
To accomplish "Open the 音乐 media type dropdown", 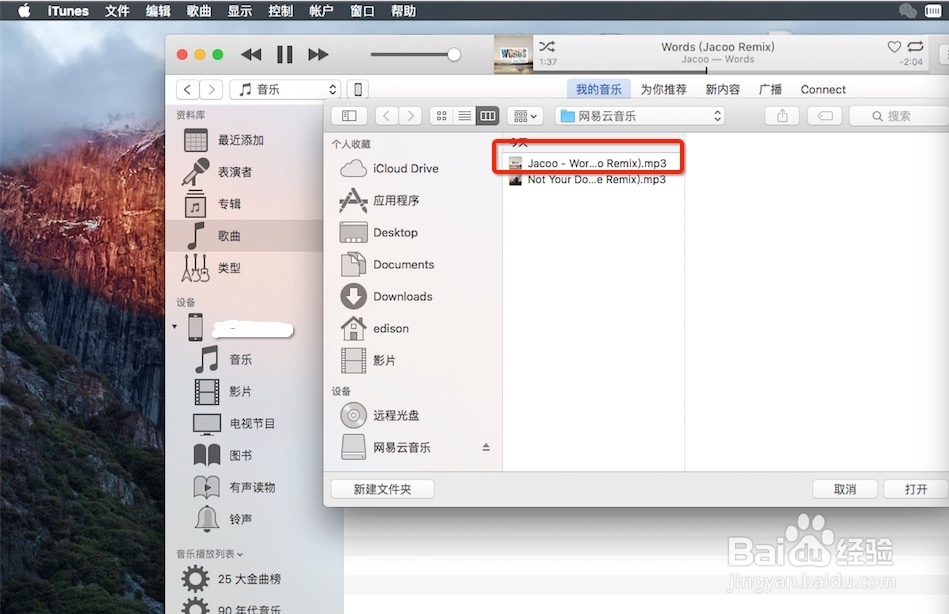I will point(285,90).
